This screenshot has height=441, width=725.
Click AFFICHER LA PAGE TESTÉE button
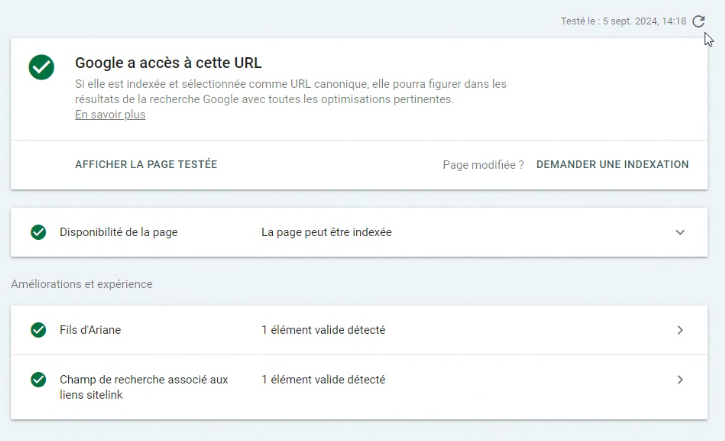coord(146,164)
